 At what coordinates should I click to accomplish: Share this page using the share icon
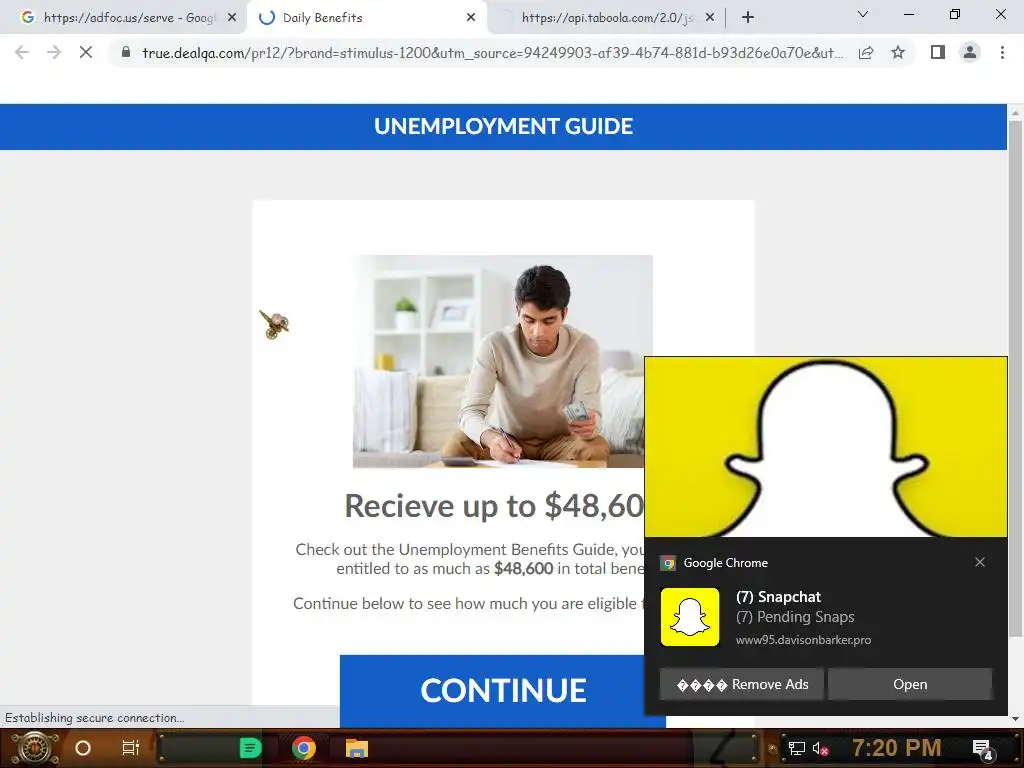tap(866, 52)
